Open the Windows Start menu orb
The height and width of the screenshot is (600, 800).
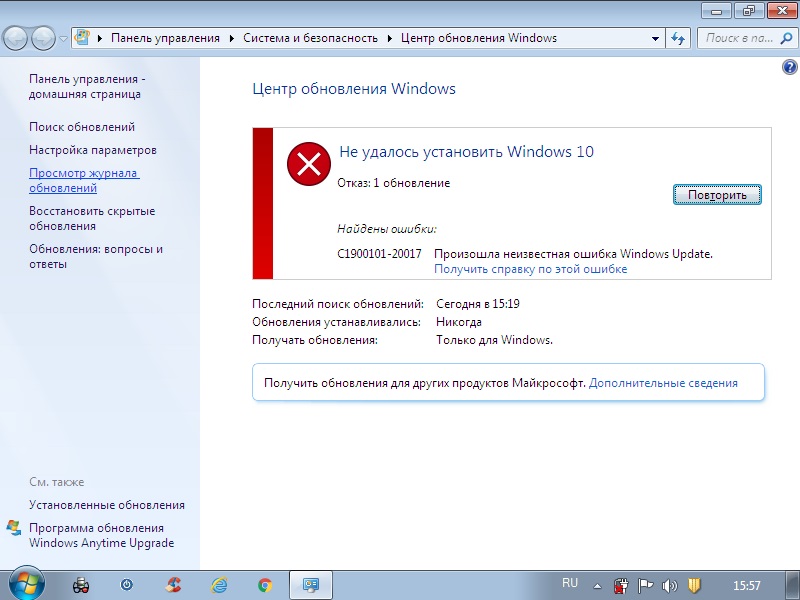[x=25, y=583]
